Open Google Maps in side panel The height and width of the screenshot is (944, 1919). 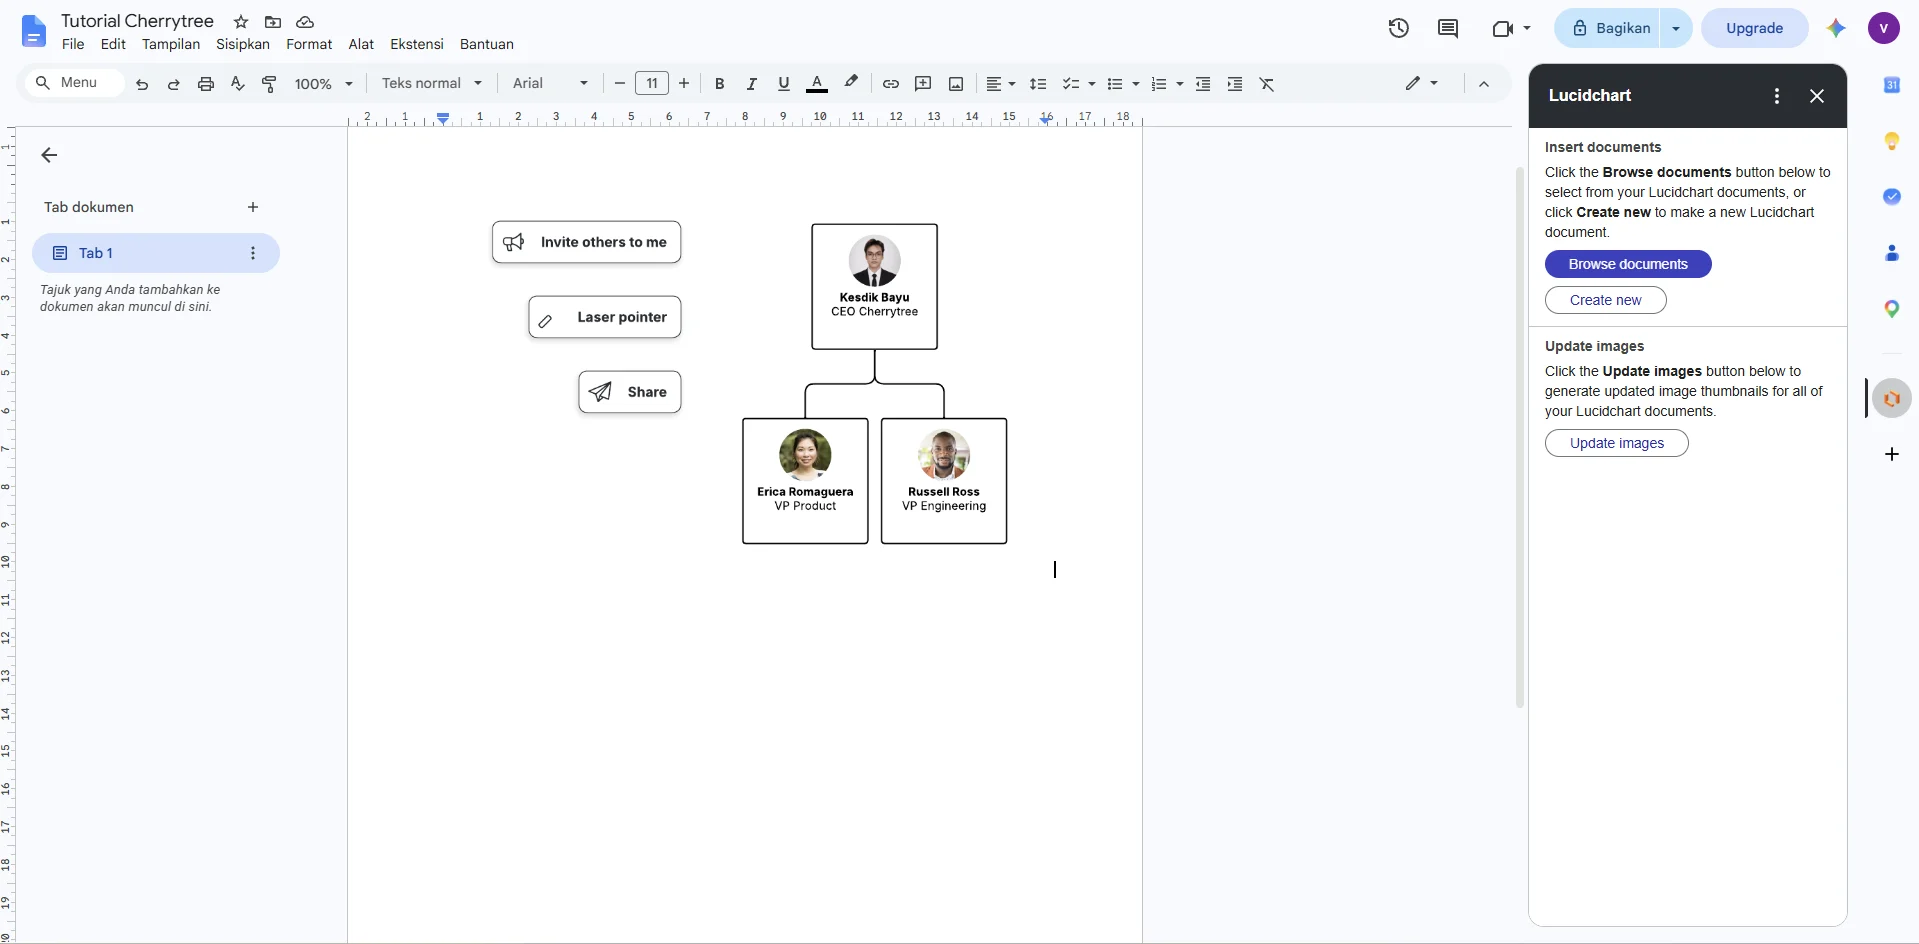(1892, 309)
